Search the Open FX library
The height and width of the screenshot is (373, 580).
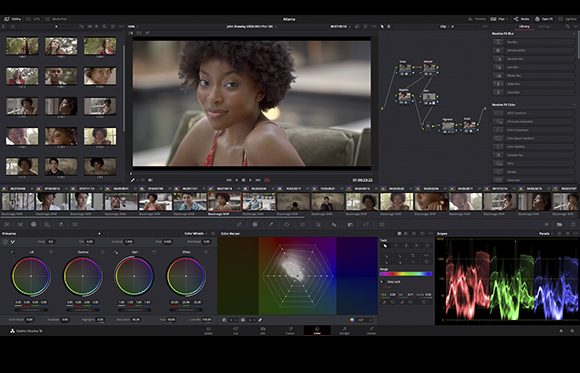click(x=567, y=27)
